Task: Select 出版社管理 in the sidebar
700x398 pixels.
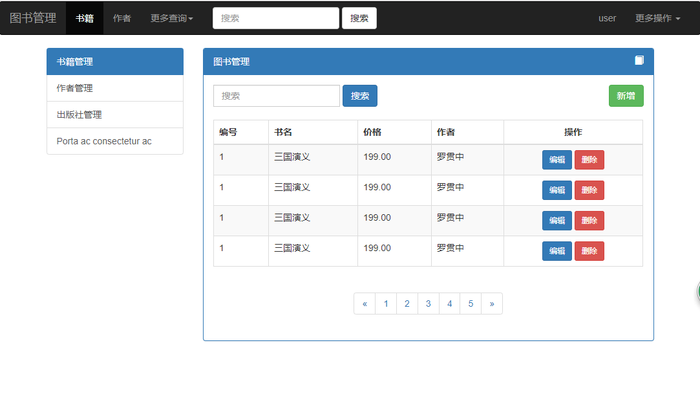Action: 115,115
